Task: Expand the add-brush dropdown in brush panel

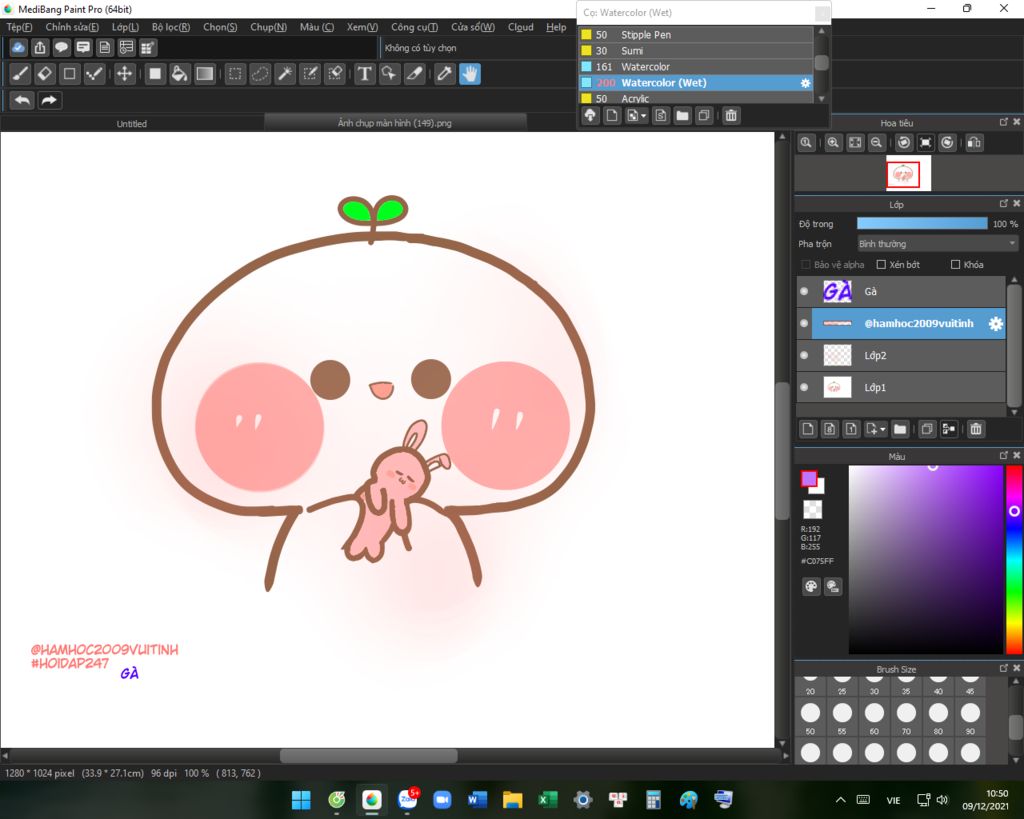Action: (644, 116)
